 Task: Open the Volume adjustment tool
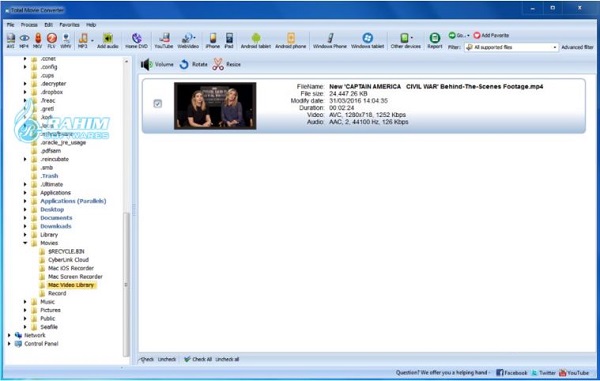(157, 64)
